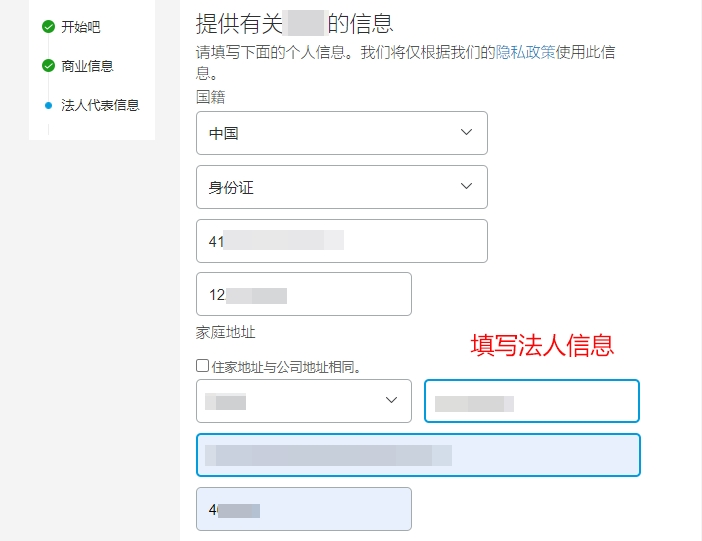Viewport: 702px width, 541px height.
Task: Click blue dot beside 法人代表信息
Action: [48, 105]
